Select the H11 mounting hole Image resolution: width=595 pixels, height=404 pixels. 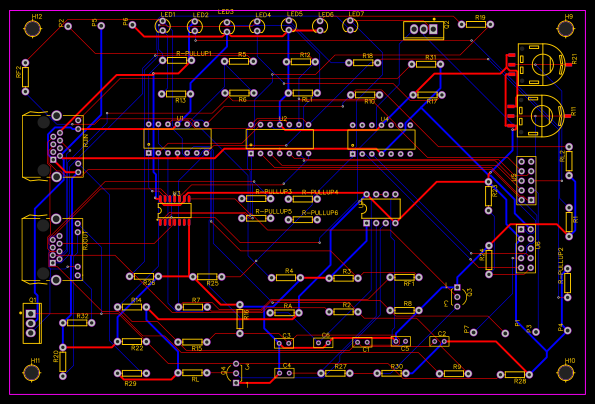pyautogui.click(x=32, y=373)
